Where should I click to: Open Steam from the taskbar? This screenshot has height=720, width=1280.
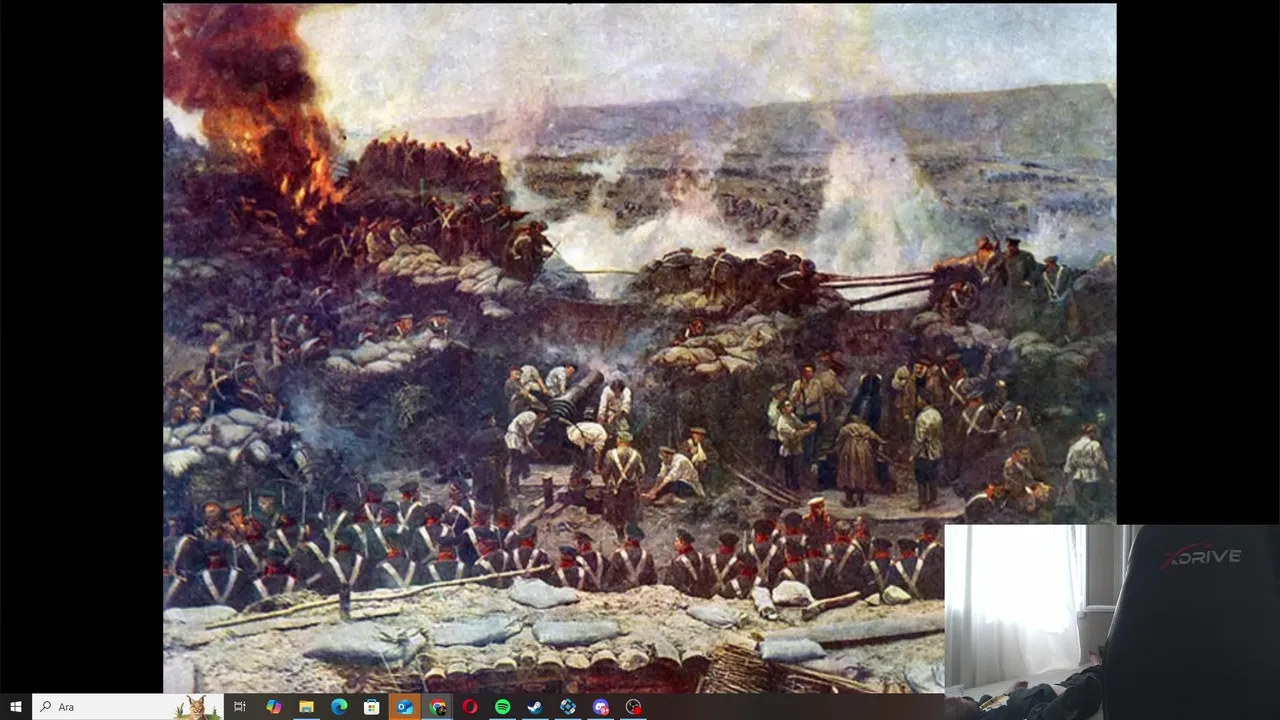[x=535, y=707]
